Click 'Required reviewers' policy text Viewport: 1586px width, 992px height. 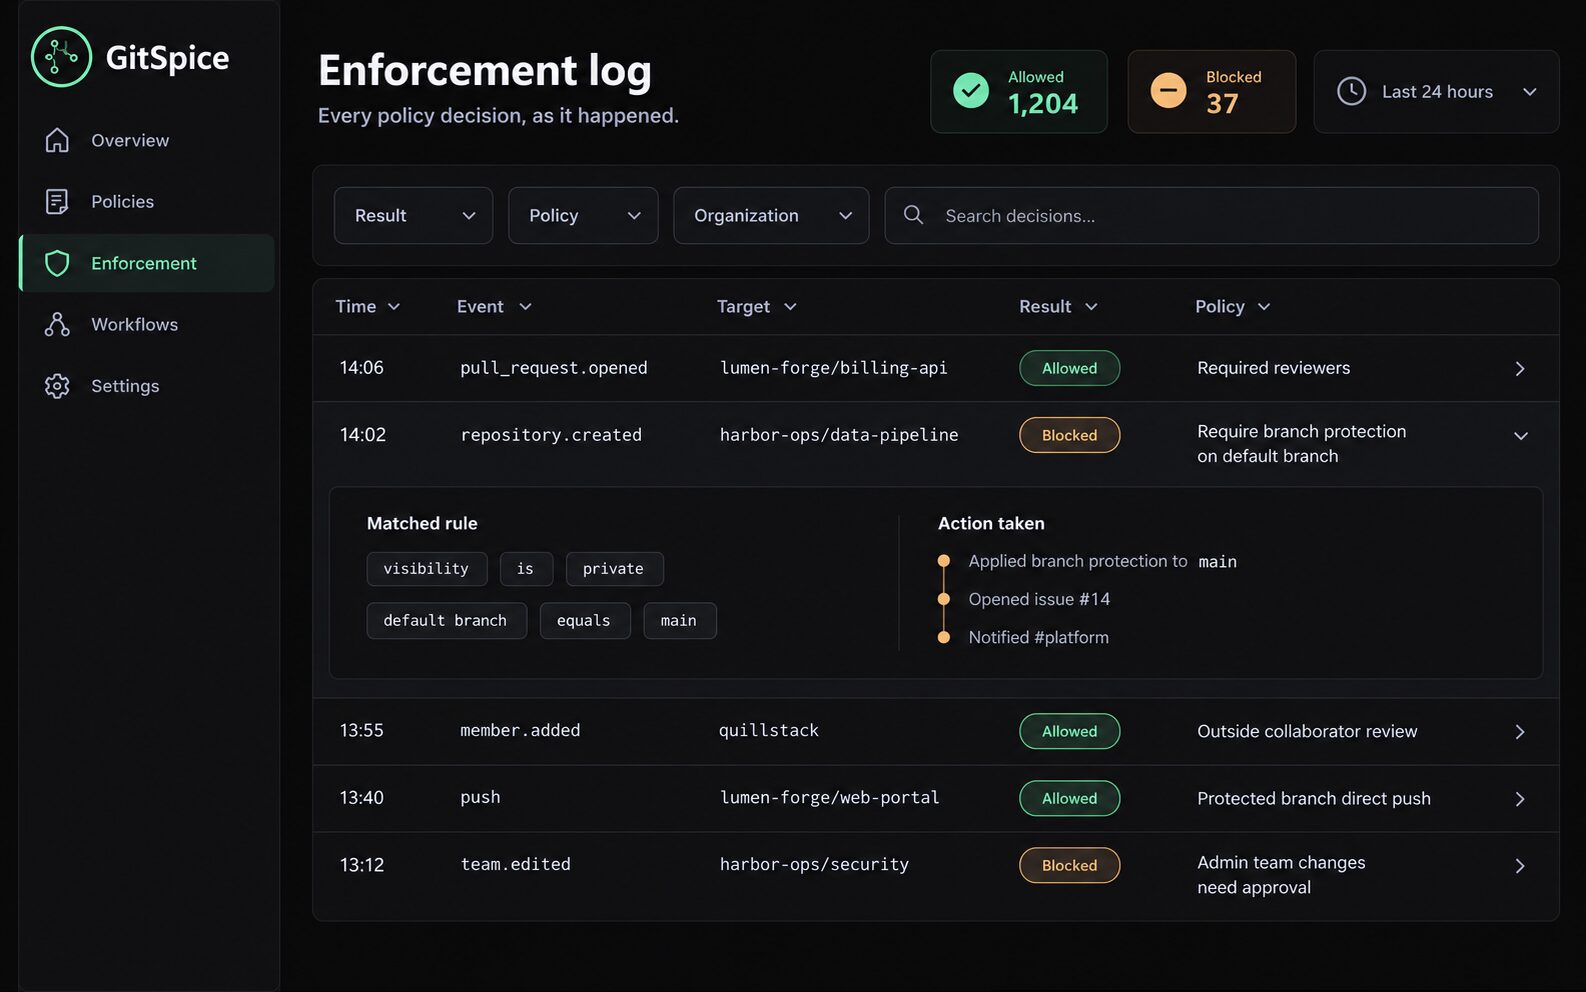pos(1273,368)
